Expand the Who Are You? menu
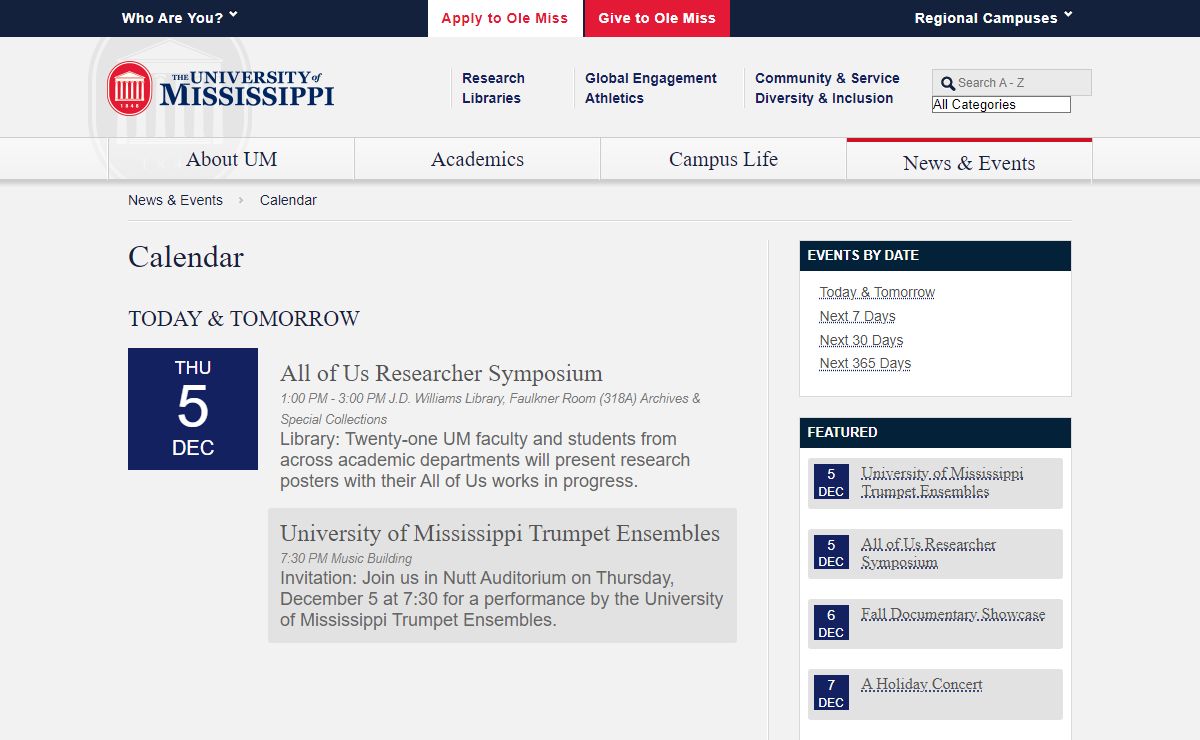The width and height of the screenshot is (1200, 740). coord(180,18)
